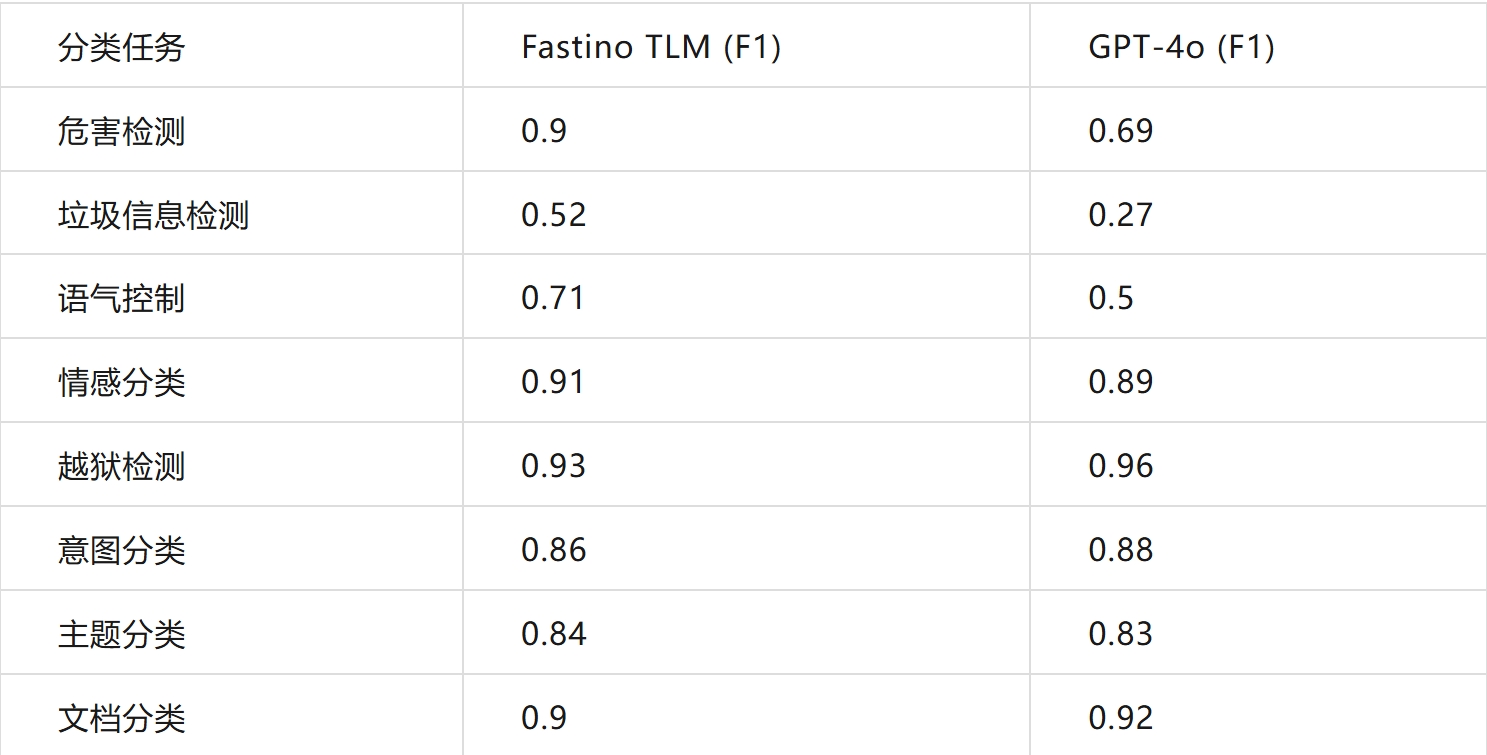Screen dimensions: 1487x755
Task: Click the 文档分类 cell
Action: [x=121, y=718]
